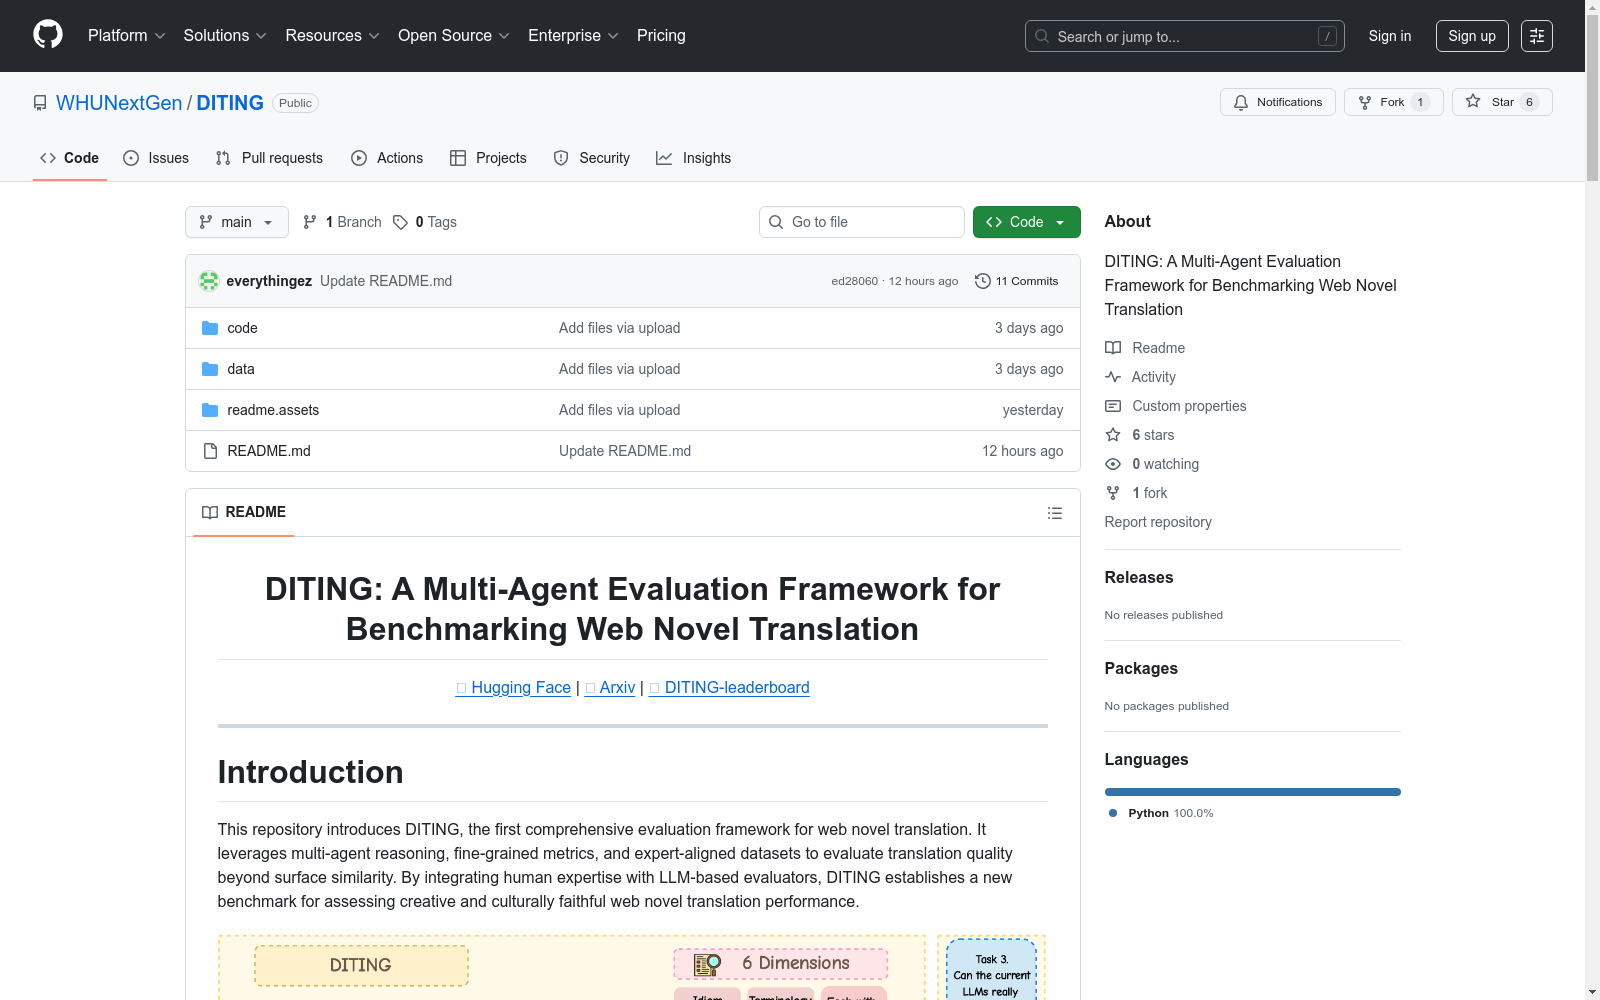Switch to the Issues tab
1600x1000 pixels.
[x=156, y=158]
